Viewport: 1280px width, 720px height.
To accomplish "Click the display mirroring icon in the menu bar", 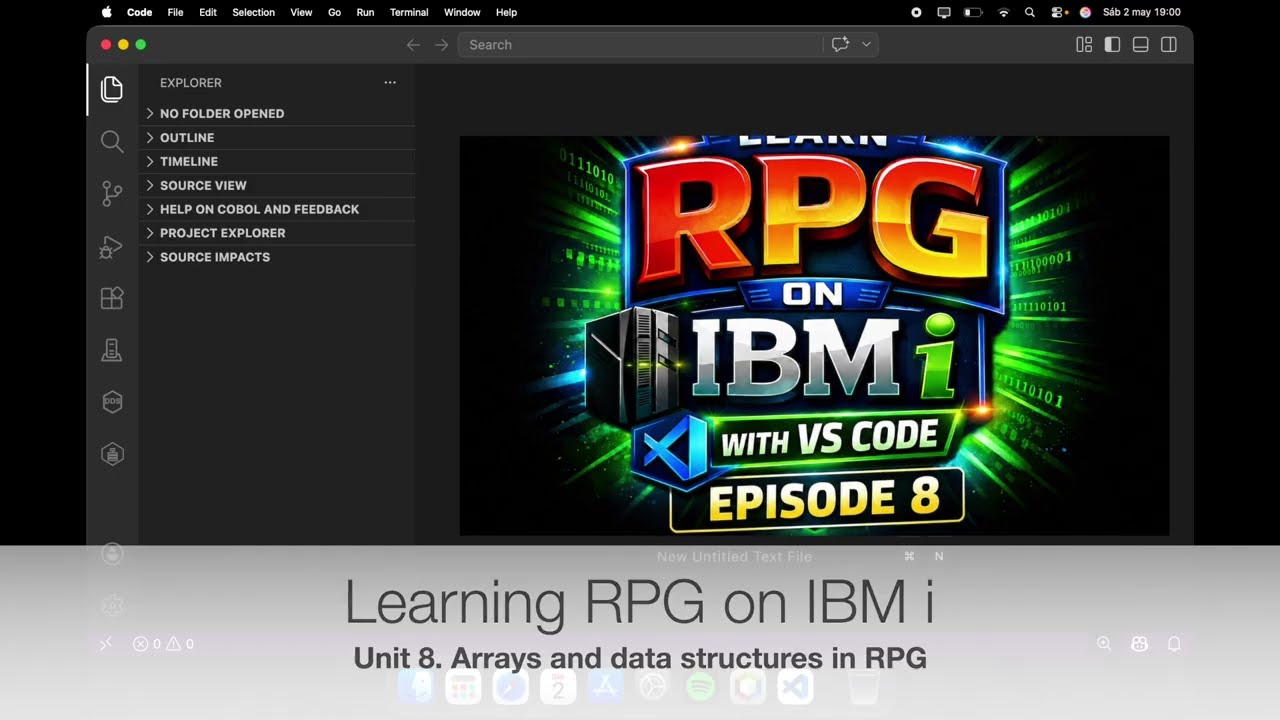I will 944,12.
